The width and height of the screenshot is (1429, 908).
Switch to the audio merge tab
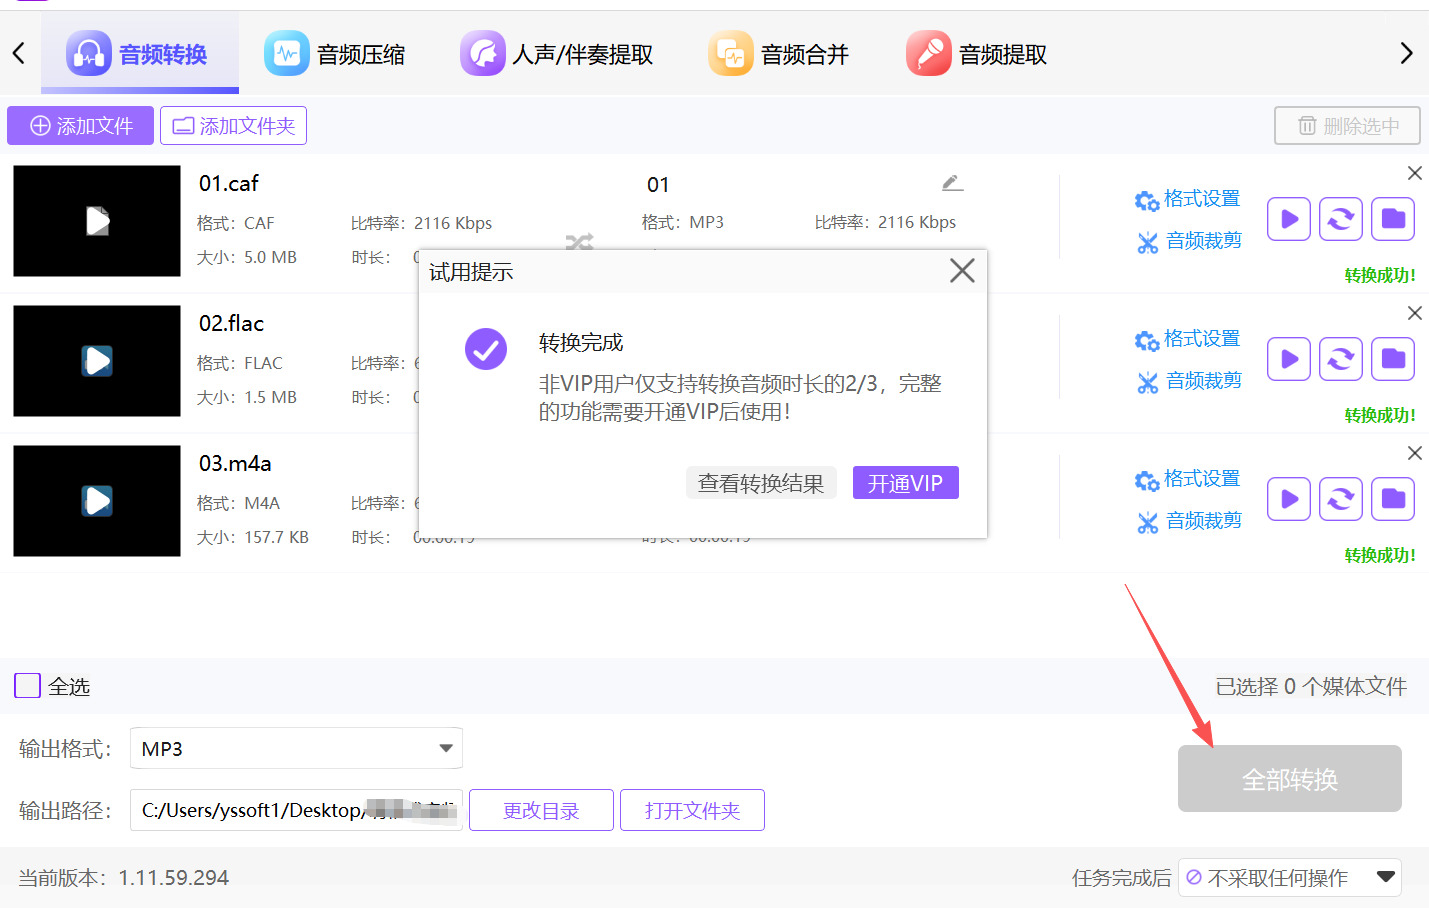tap(779, 54)
